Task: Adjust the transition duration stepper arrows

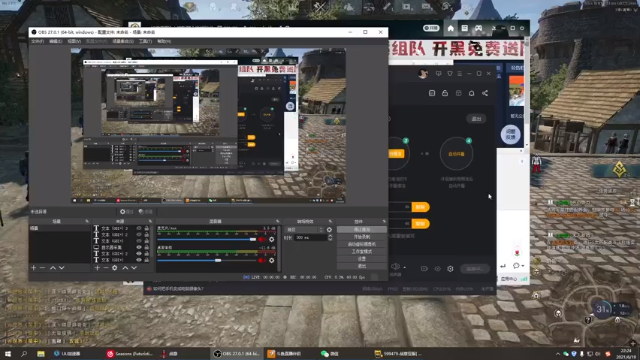Action: click(330, 238)
